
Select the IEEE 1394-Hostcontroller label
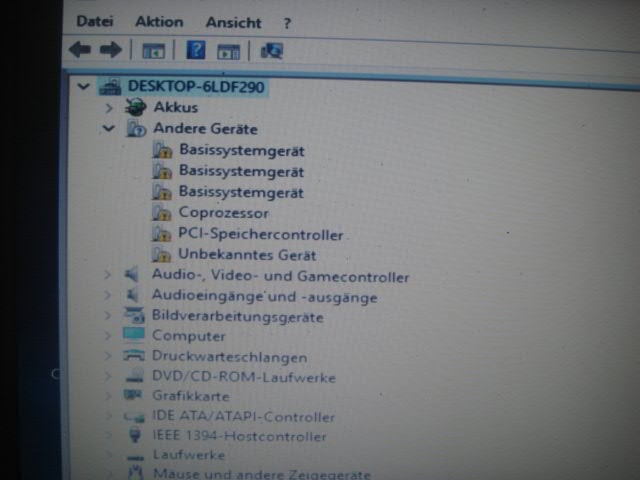pos(240,436)
